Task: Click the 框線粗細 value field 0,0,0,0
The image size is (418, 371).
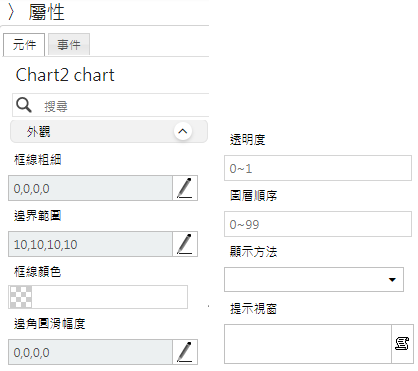Action: pos(90,188)
